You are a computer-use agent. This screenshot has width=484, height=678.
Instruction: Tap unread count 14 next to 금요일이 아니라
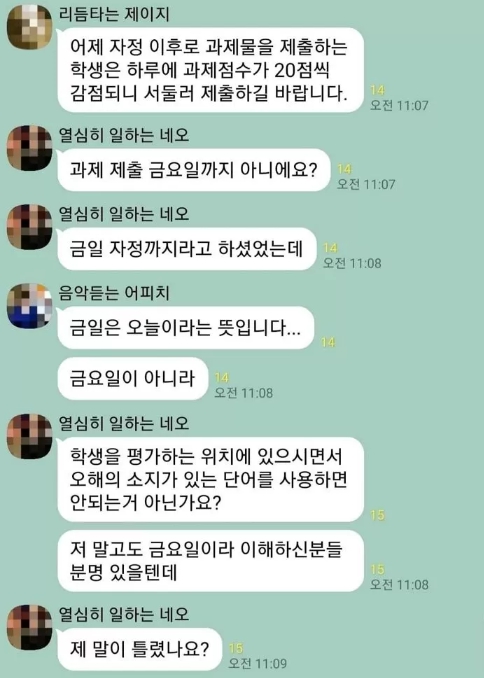tap(221, 377)
